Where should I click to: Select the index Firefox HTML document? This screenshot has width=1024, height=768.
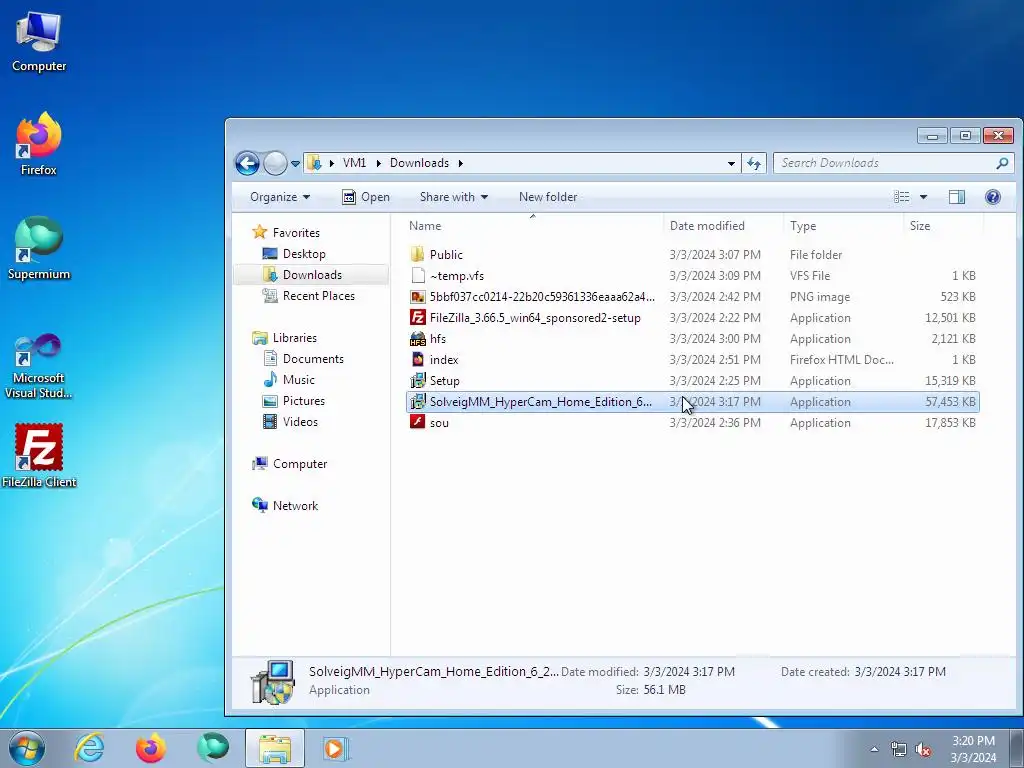[x=692, y=360]
